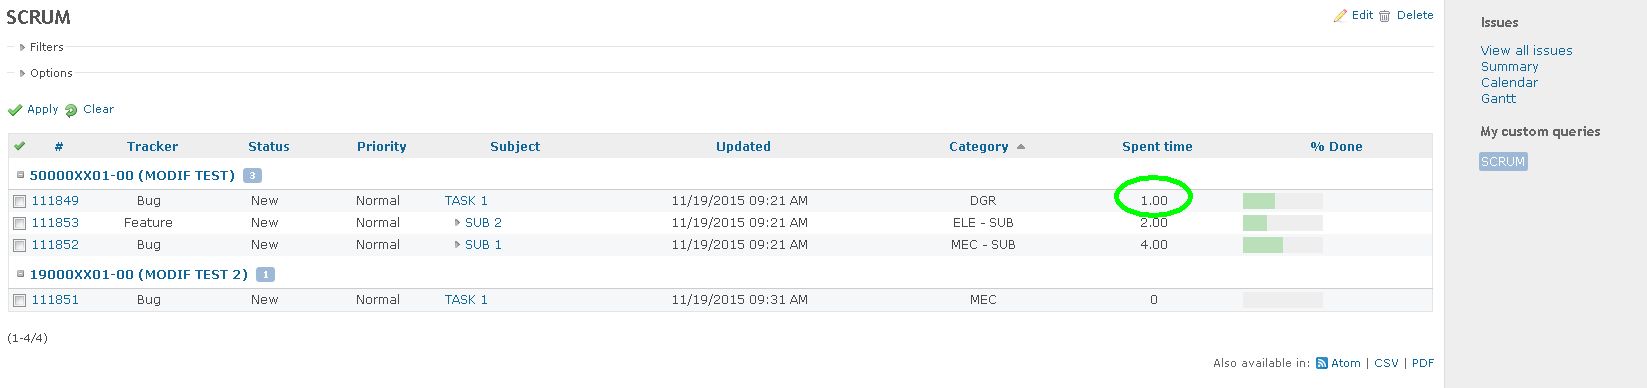
Task: Check the box for issue 111853
Action: (20, 224)
